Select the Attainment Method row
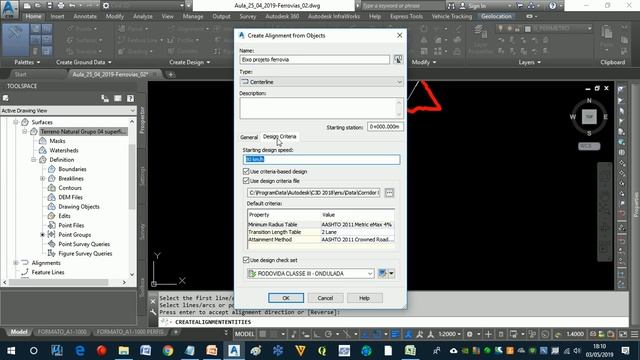Viewport: 640px width, 360px height. coord(321,240)
